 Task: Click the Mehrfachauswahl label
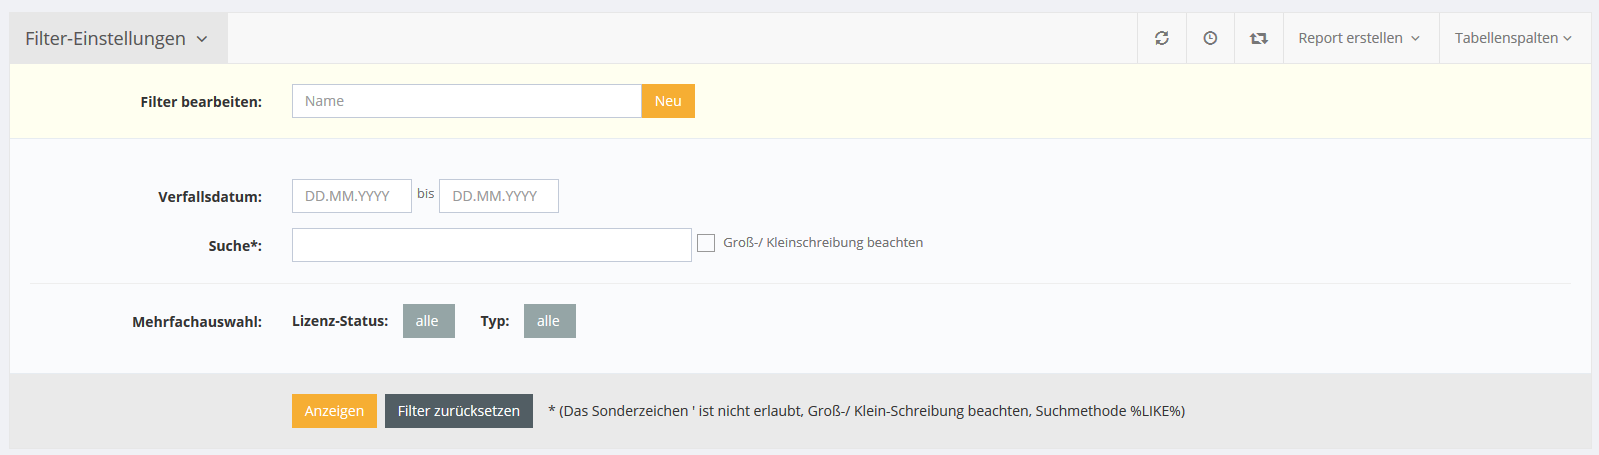tap(197, 322)
